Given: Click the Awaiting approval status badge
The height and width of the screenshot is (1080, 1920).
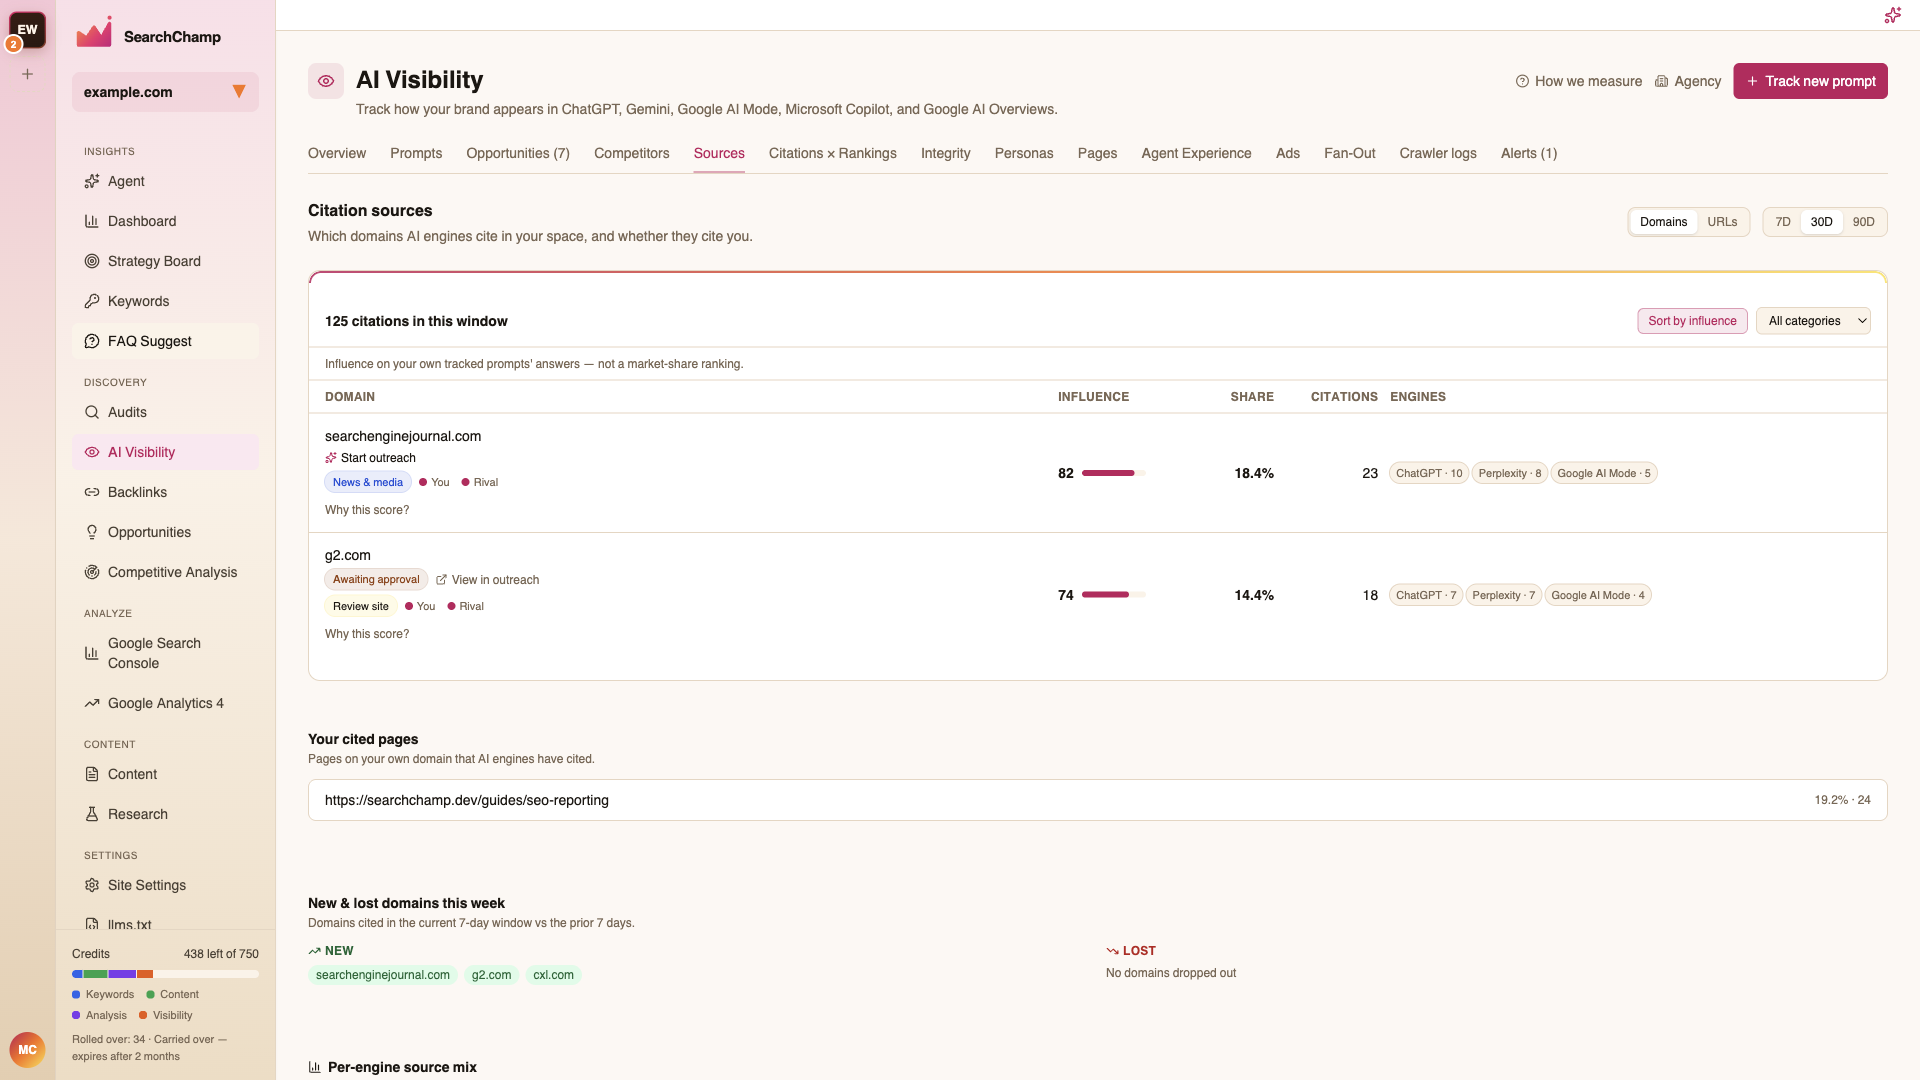Looking at the screenshot, I should point(376,580).
